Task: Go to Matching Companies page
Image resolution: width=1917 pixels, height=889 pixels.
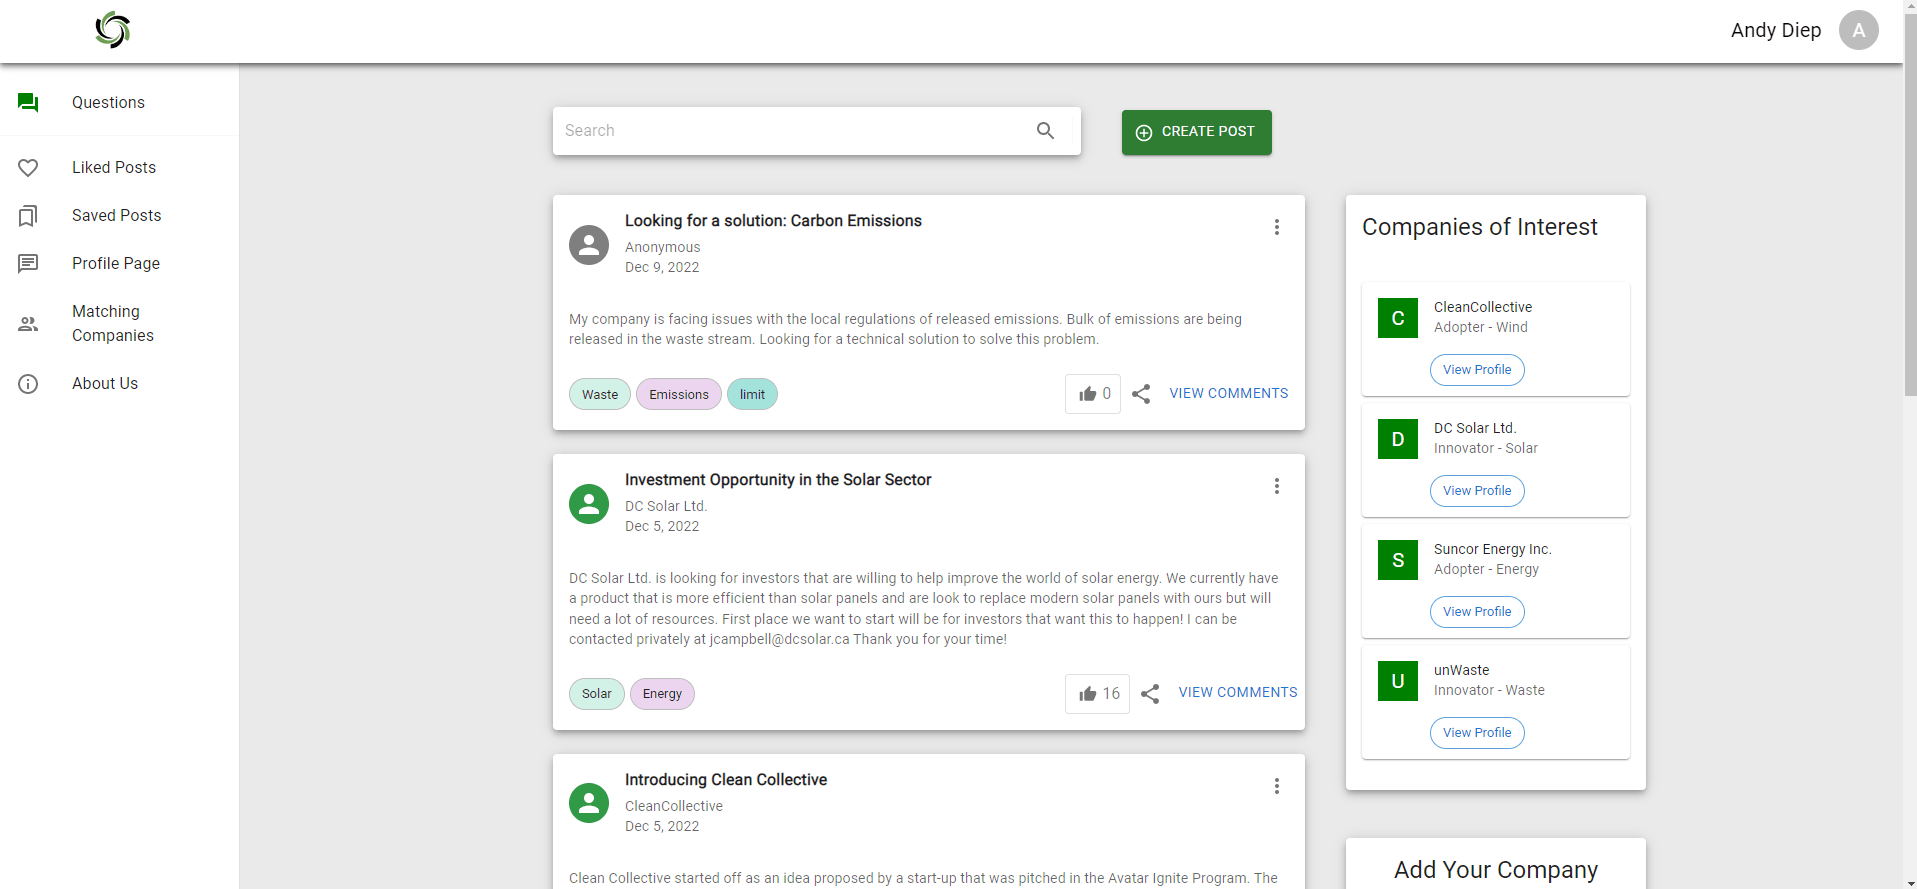Action: pyautogui.click(x=112, y=324)
